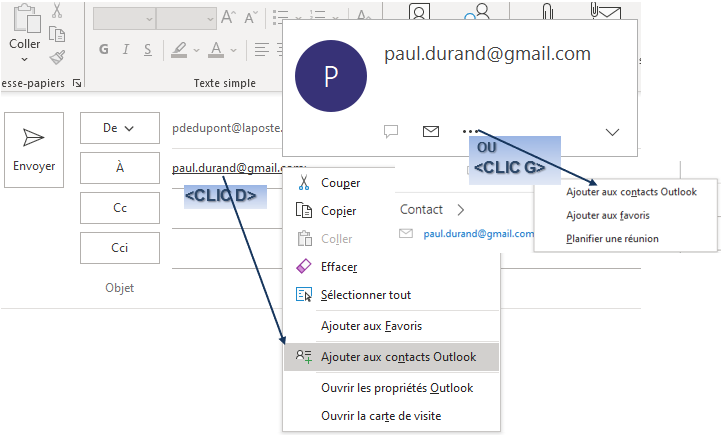Decrease font size with A-down icon

[x=251, y=18]
